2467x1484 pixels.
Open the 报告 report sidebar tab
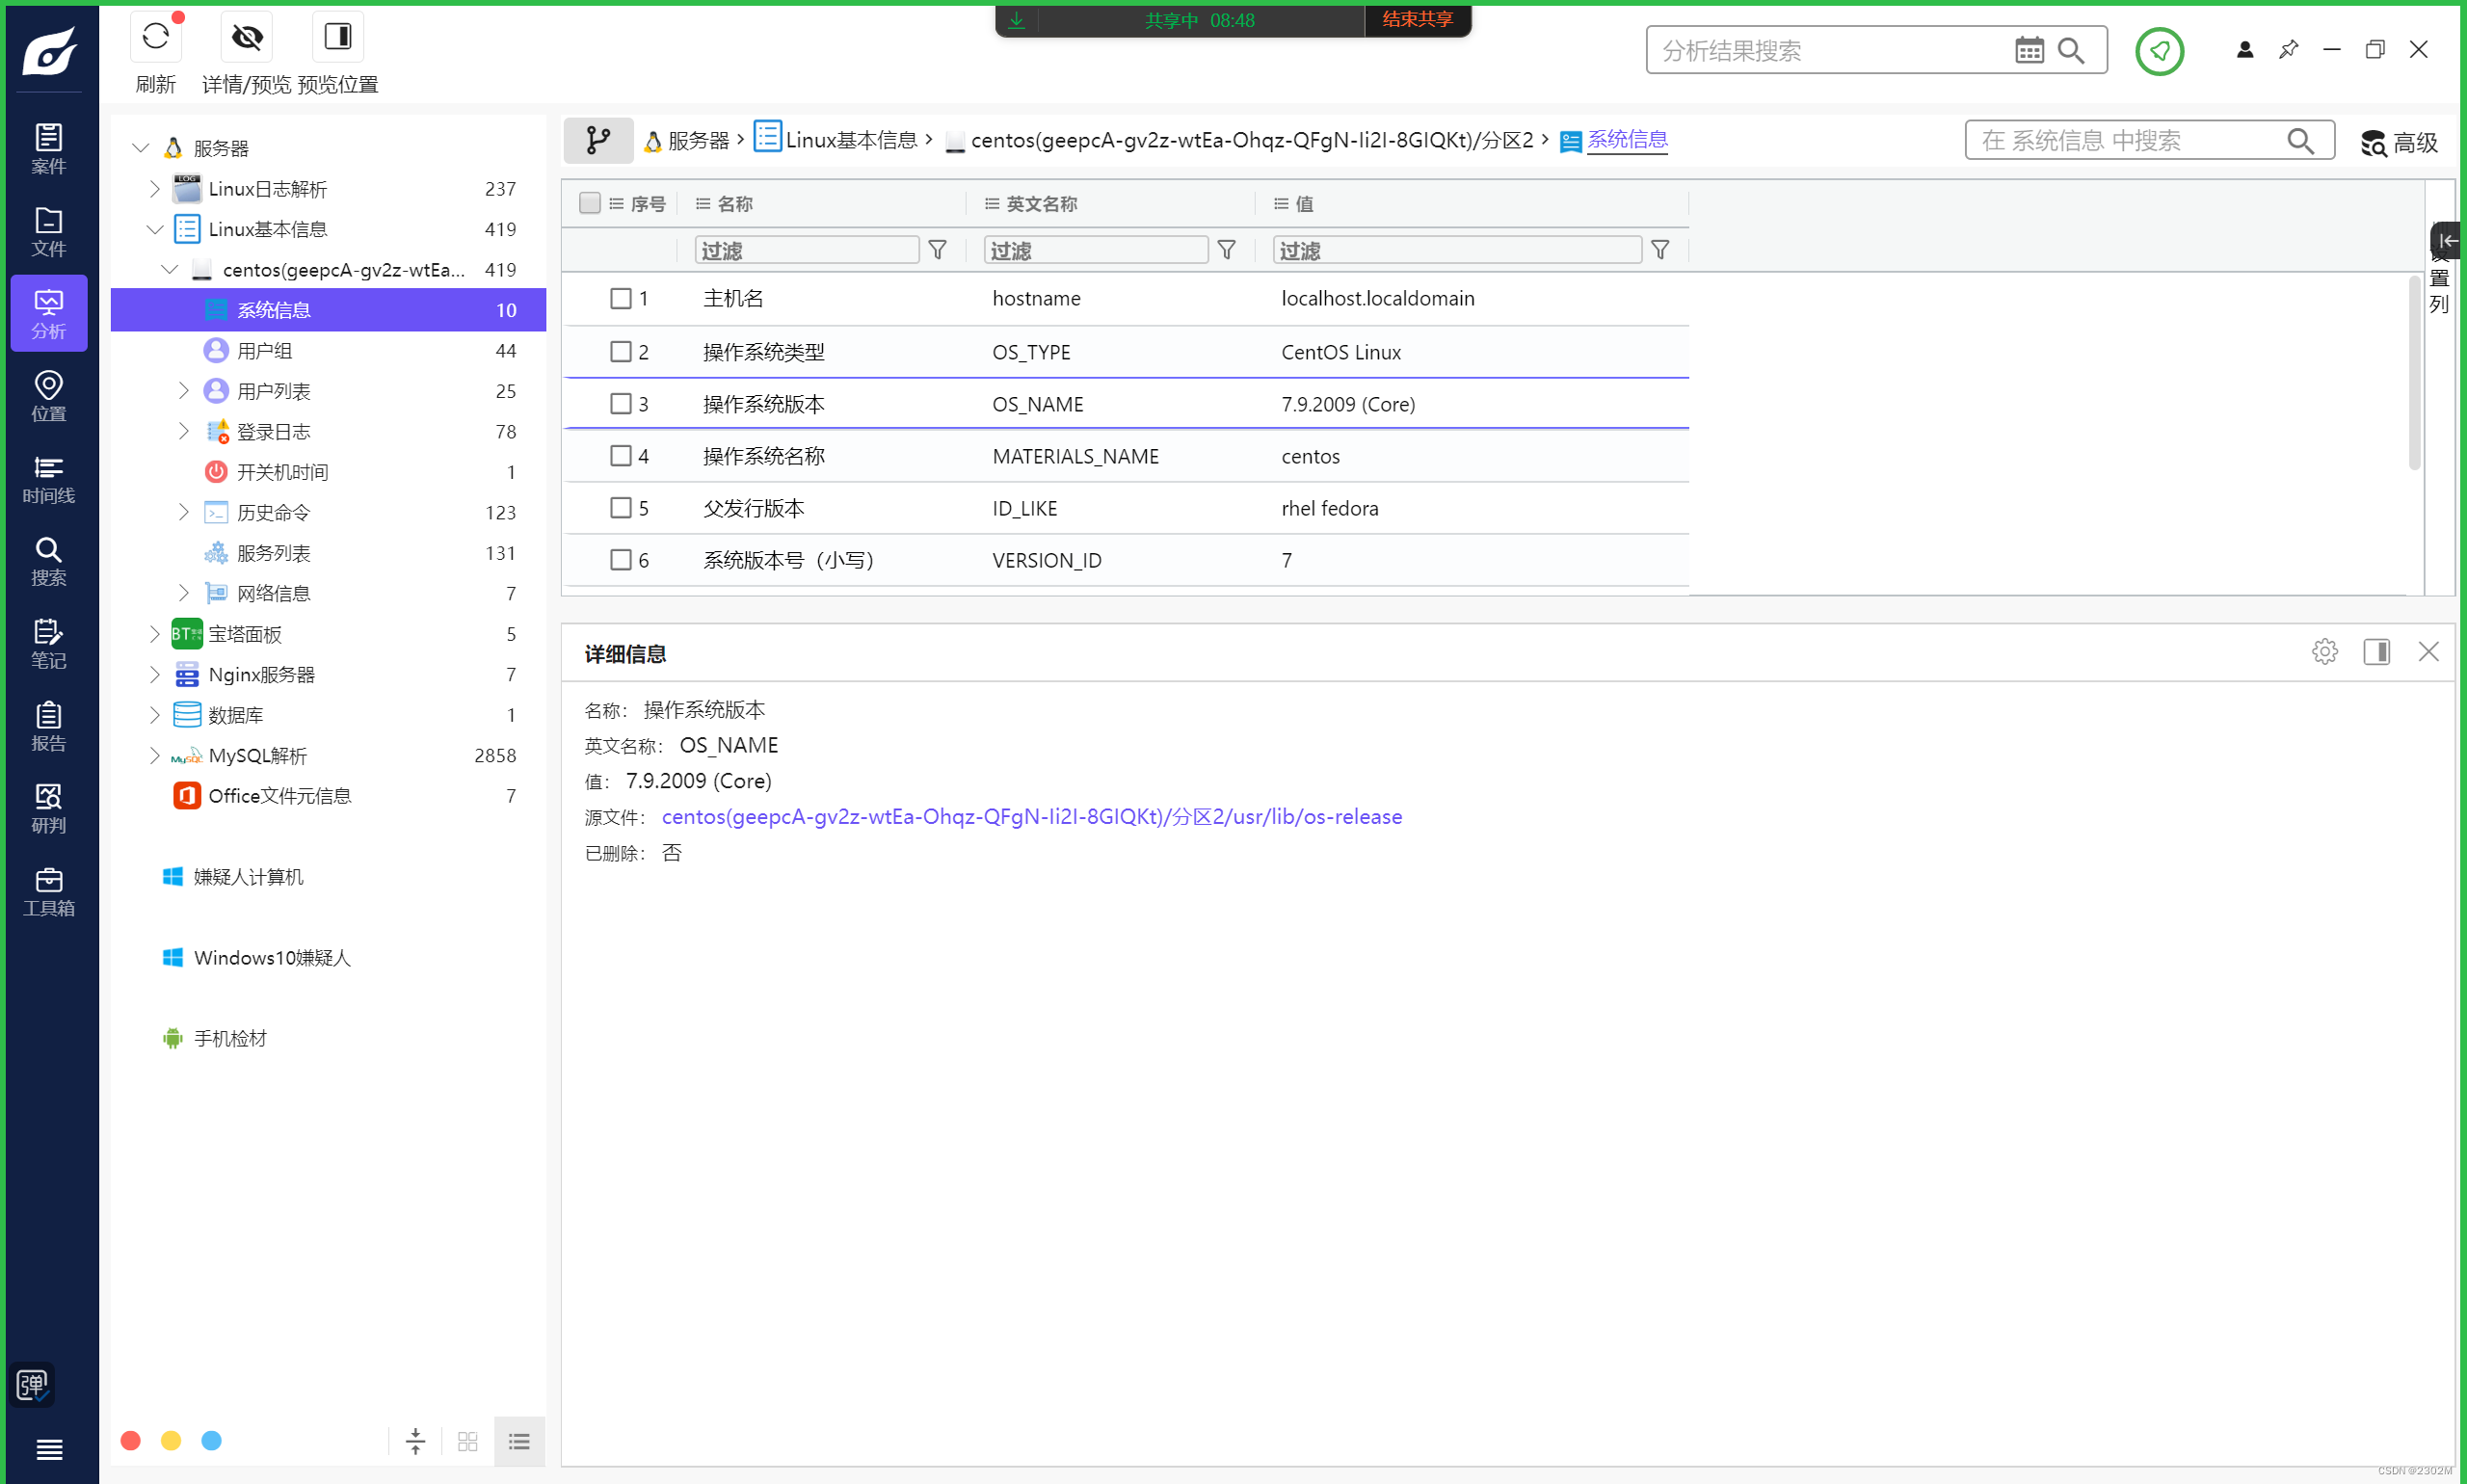48,725
